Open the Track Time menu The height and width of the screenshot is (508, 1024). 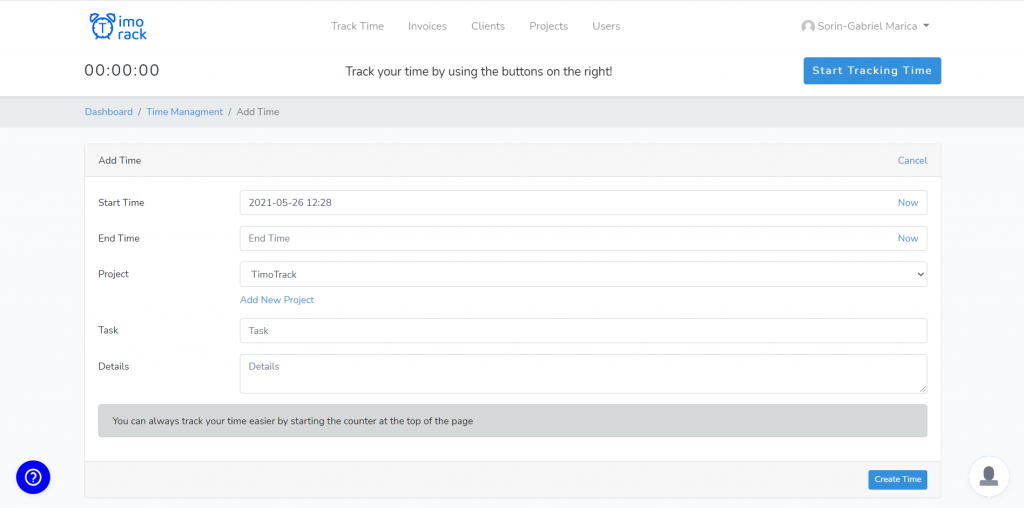pos(357,27)
